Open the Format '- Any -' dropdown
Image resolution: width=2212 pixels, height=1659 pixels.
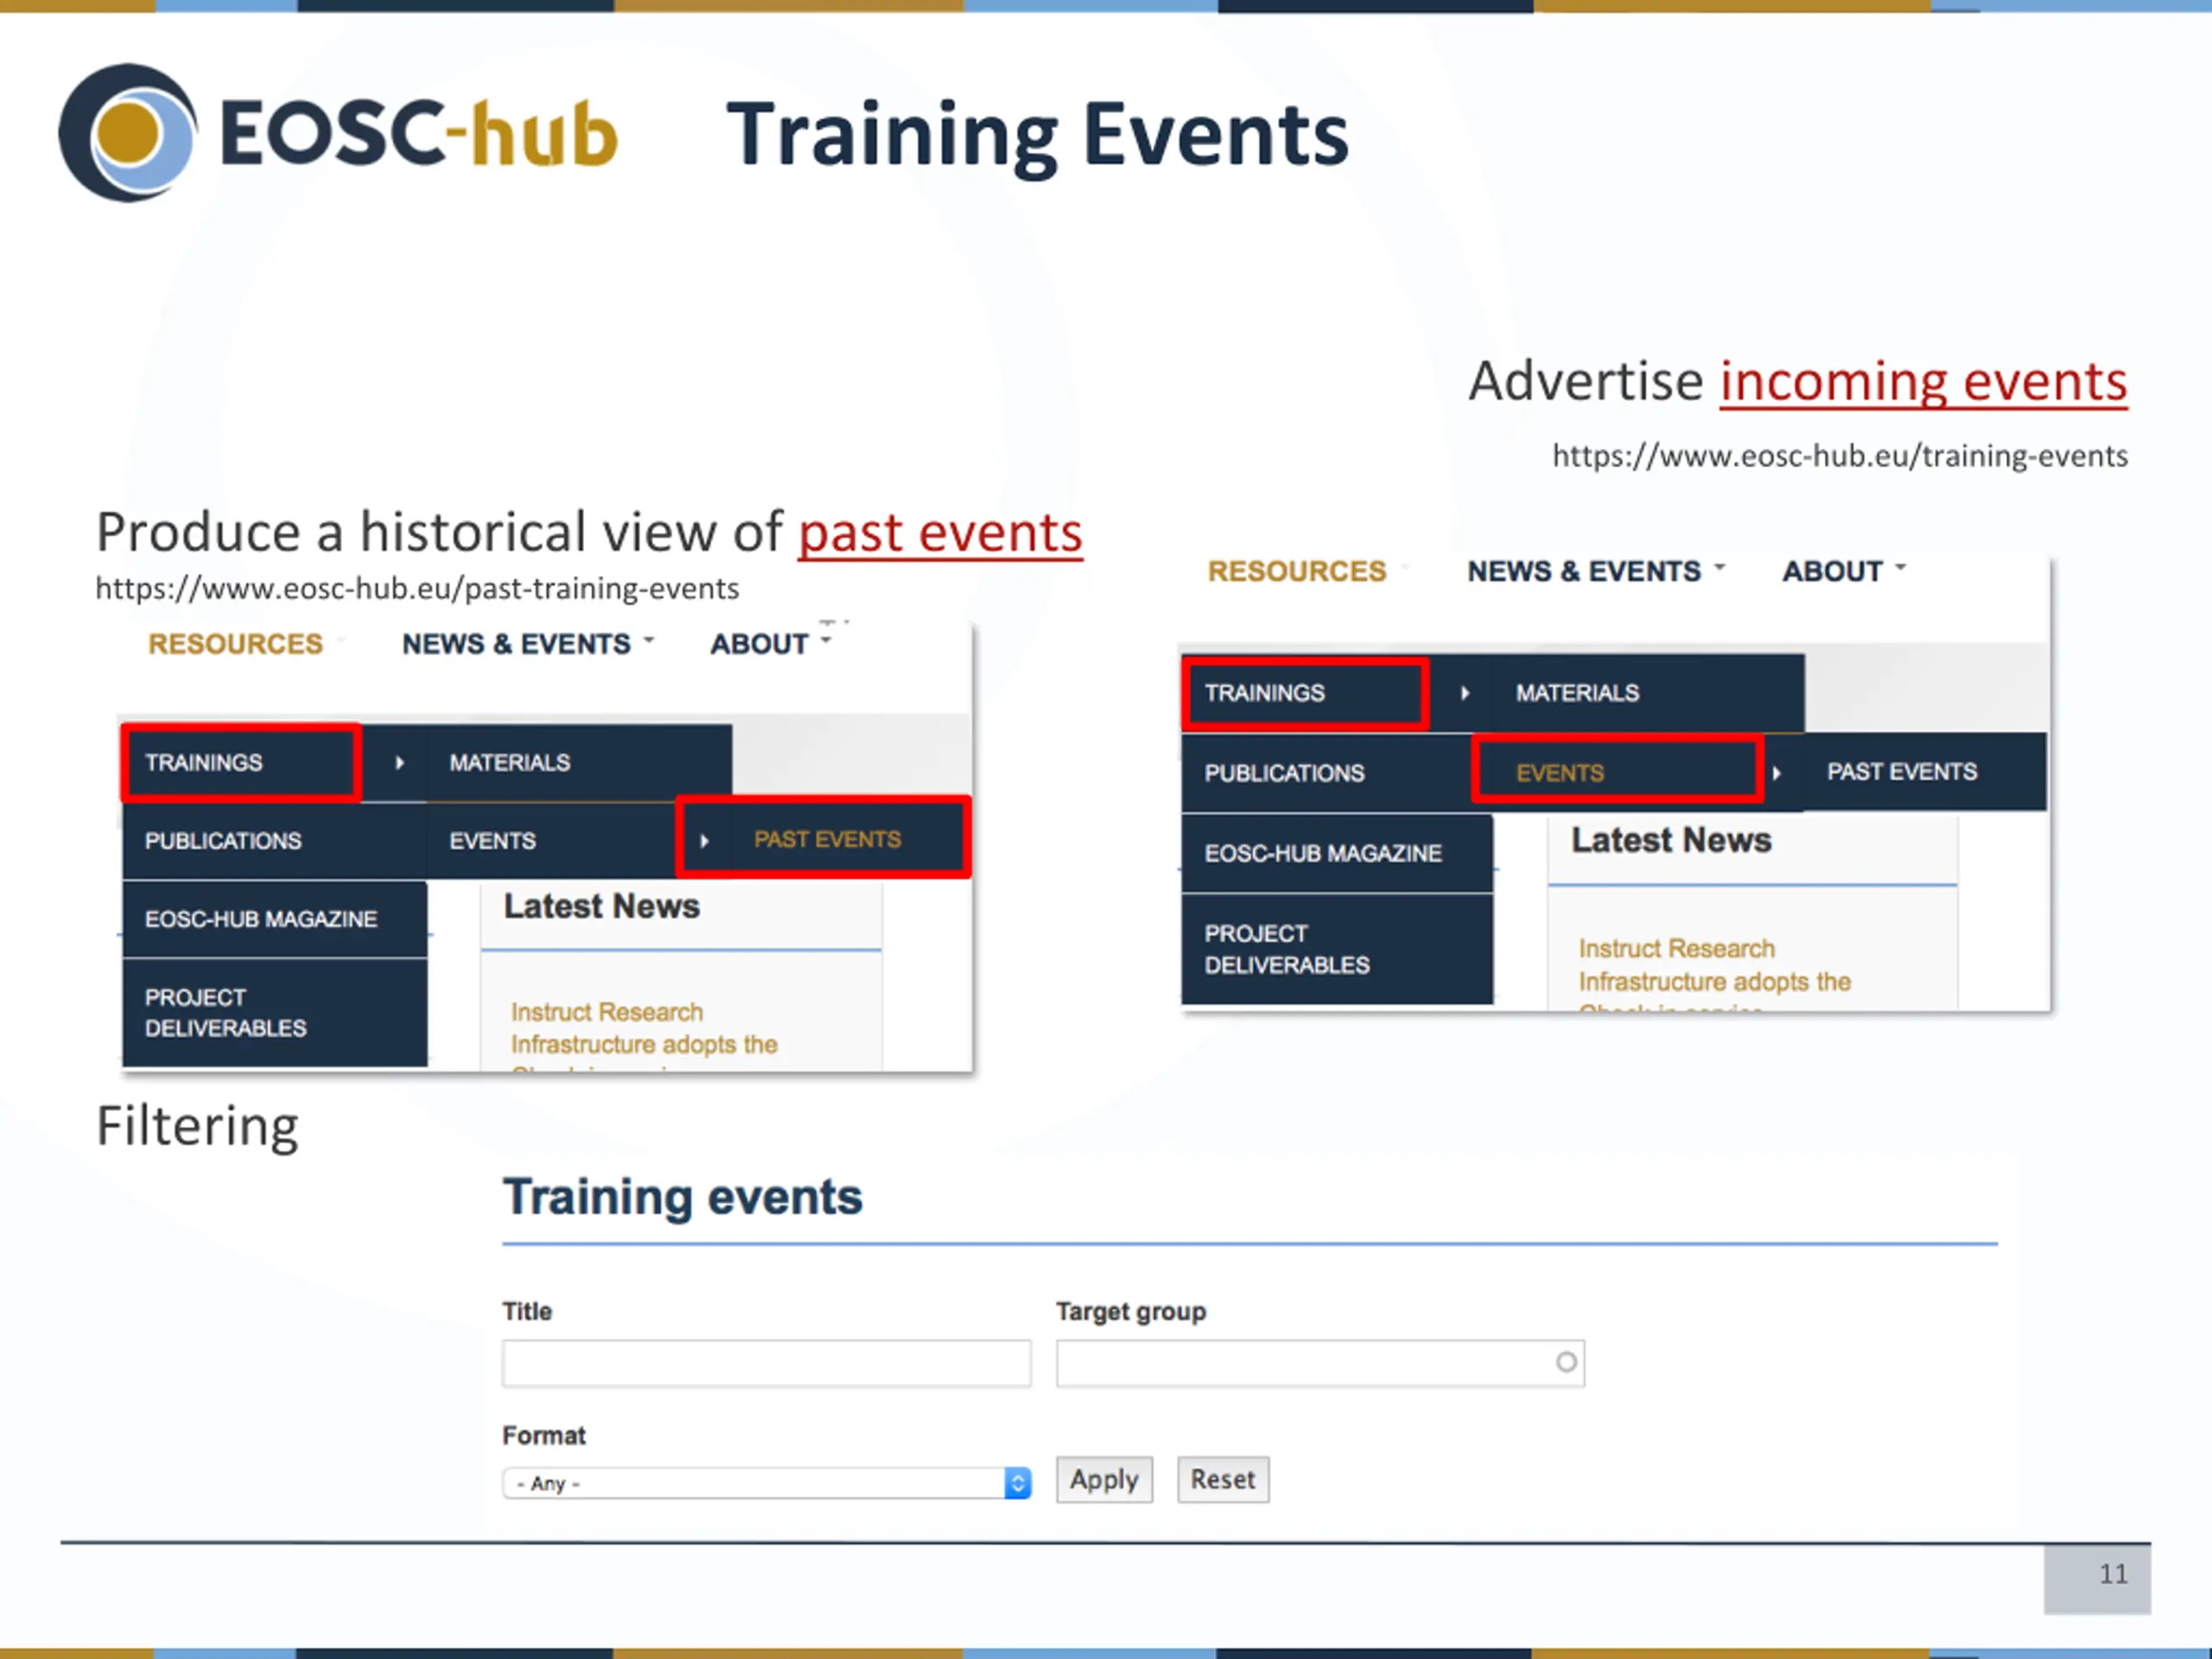coord(767,1483)
